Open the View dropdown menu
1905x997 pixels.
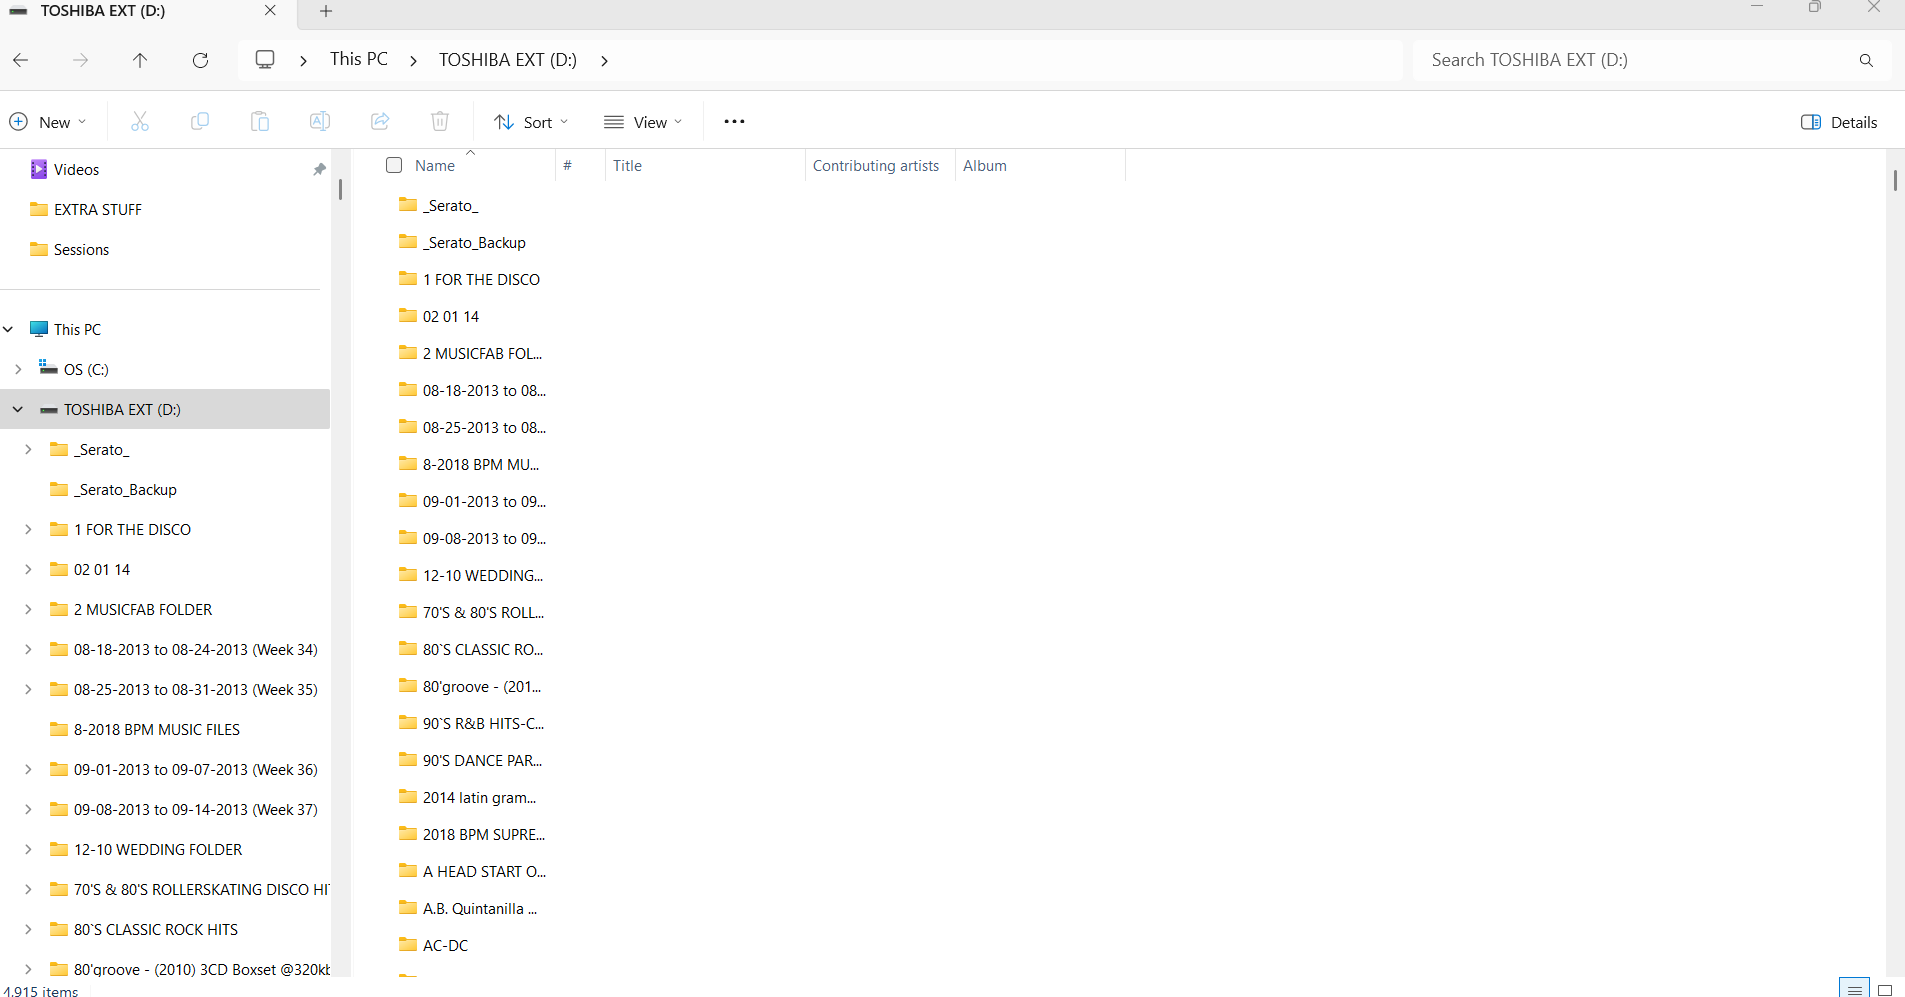click(643, 122)
